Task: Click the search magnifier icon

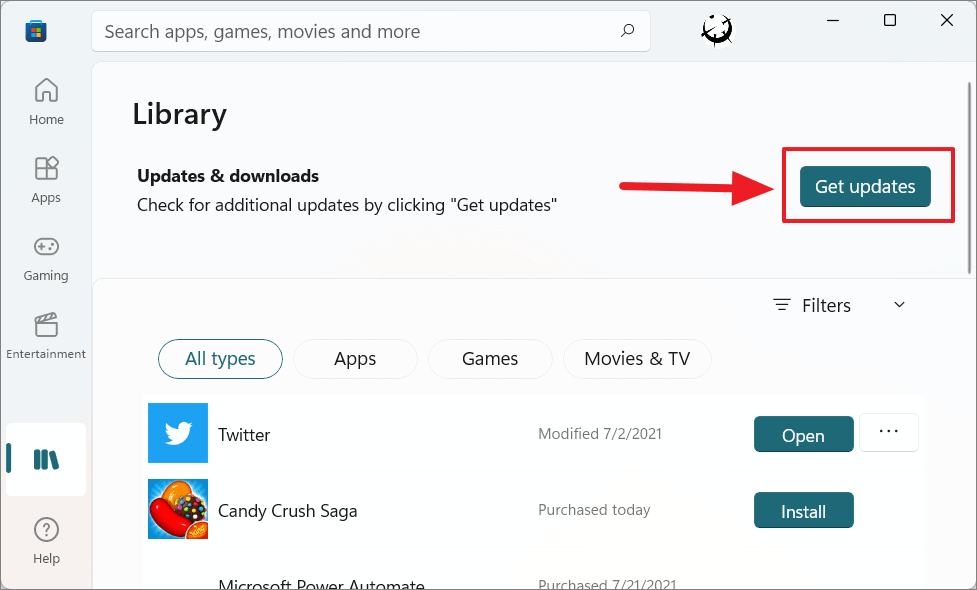Action: point(627,31)
